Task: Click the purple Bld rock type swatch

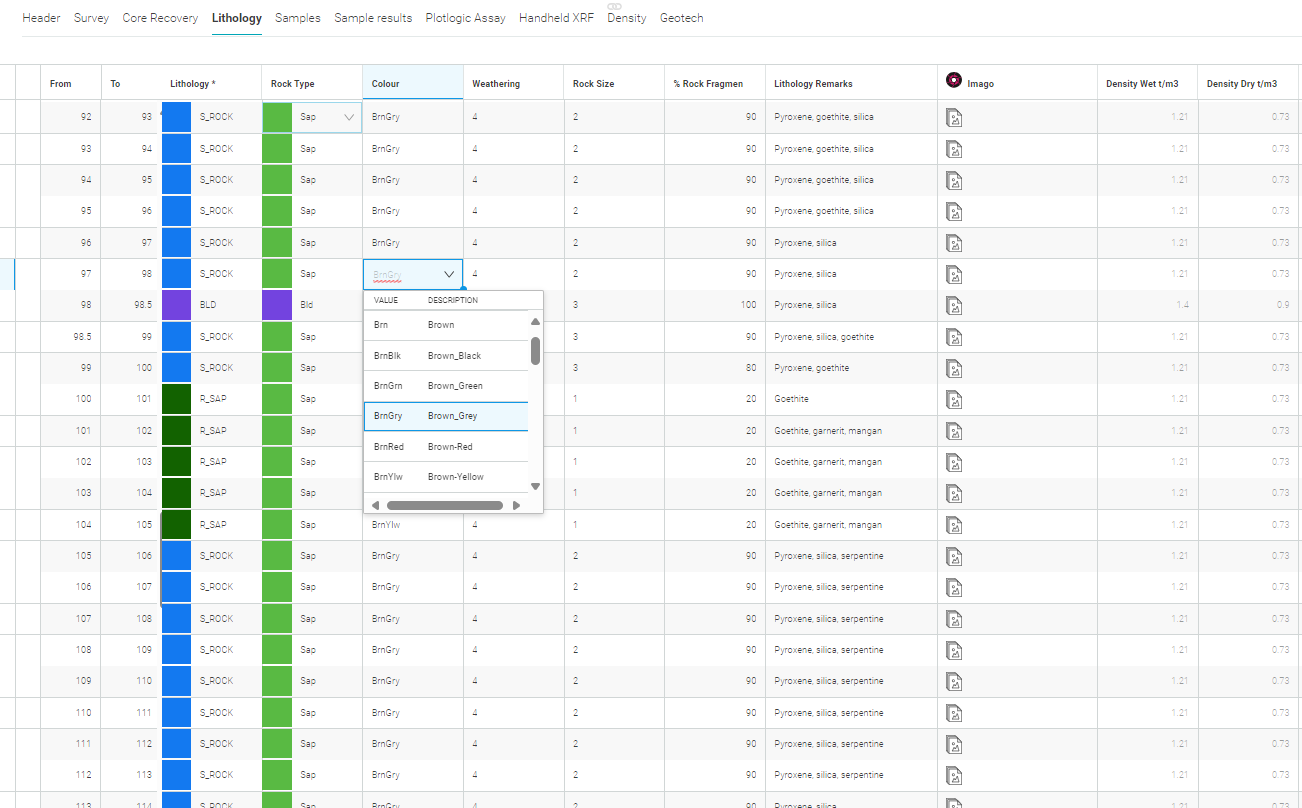Action: [277, 305]
